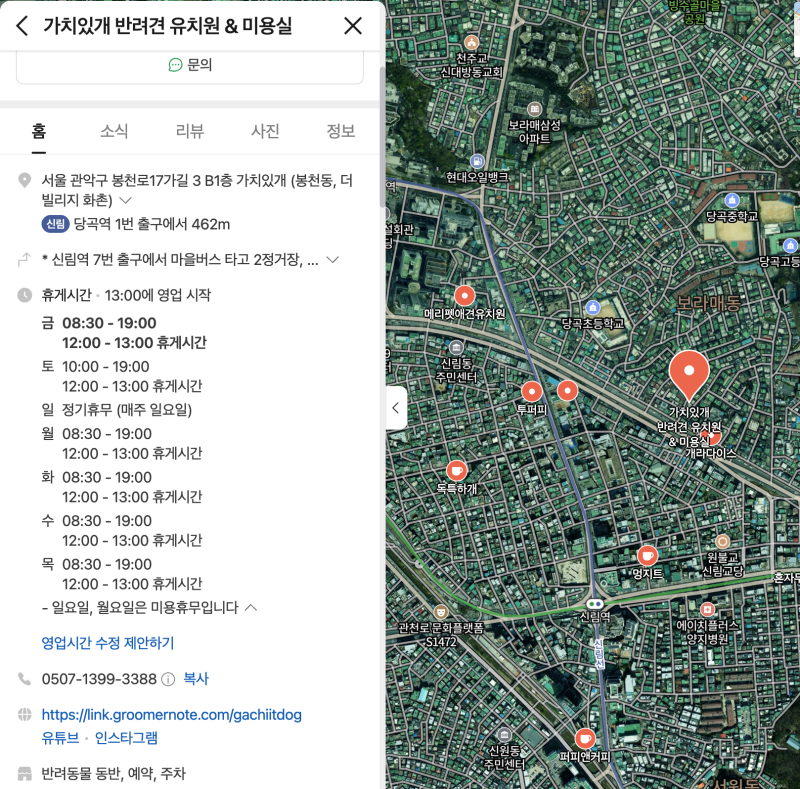Click the red marker right of 투퍼피
Image resolution: width=800 pixels, height=789 pixels.
click(567, 391)
